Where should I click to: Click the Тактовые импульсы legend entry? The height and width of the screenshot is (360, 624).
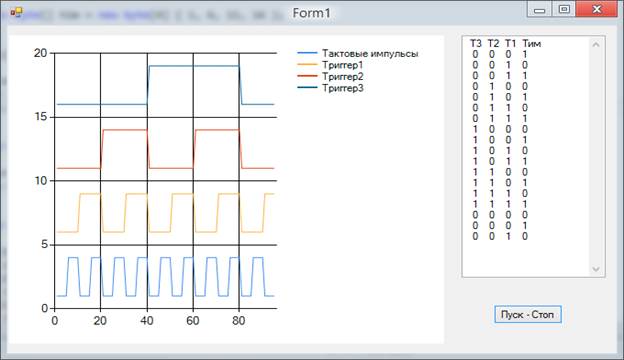point(358,53)
